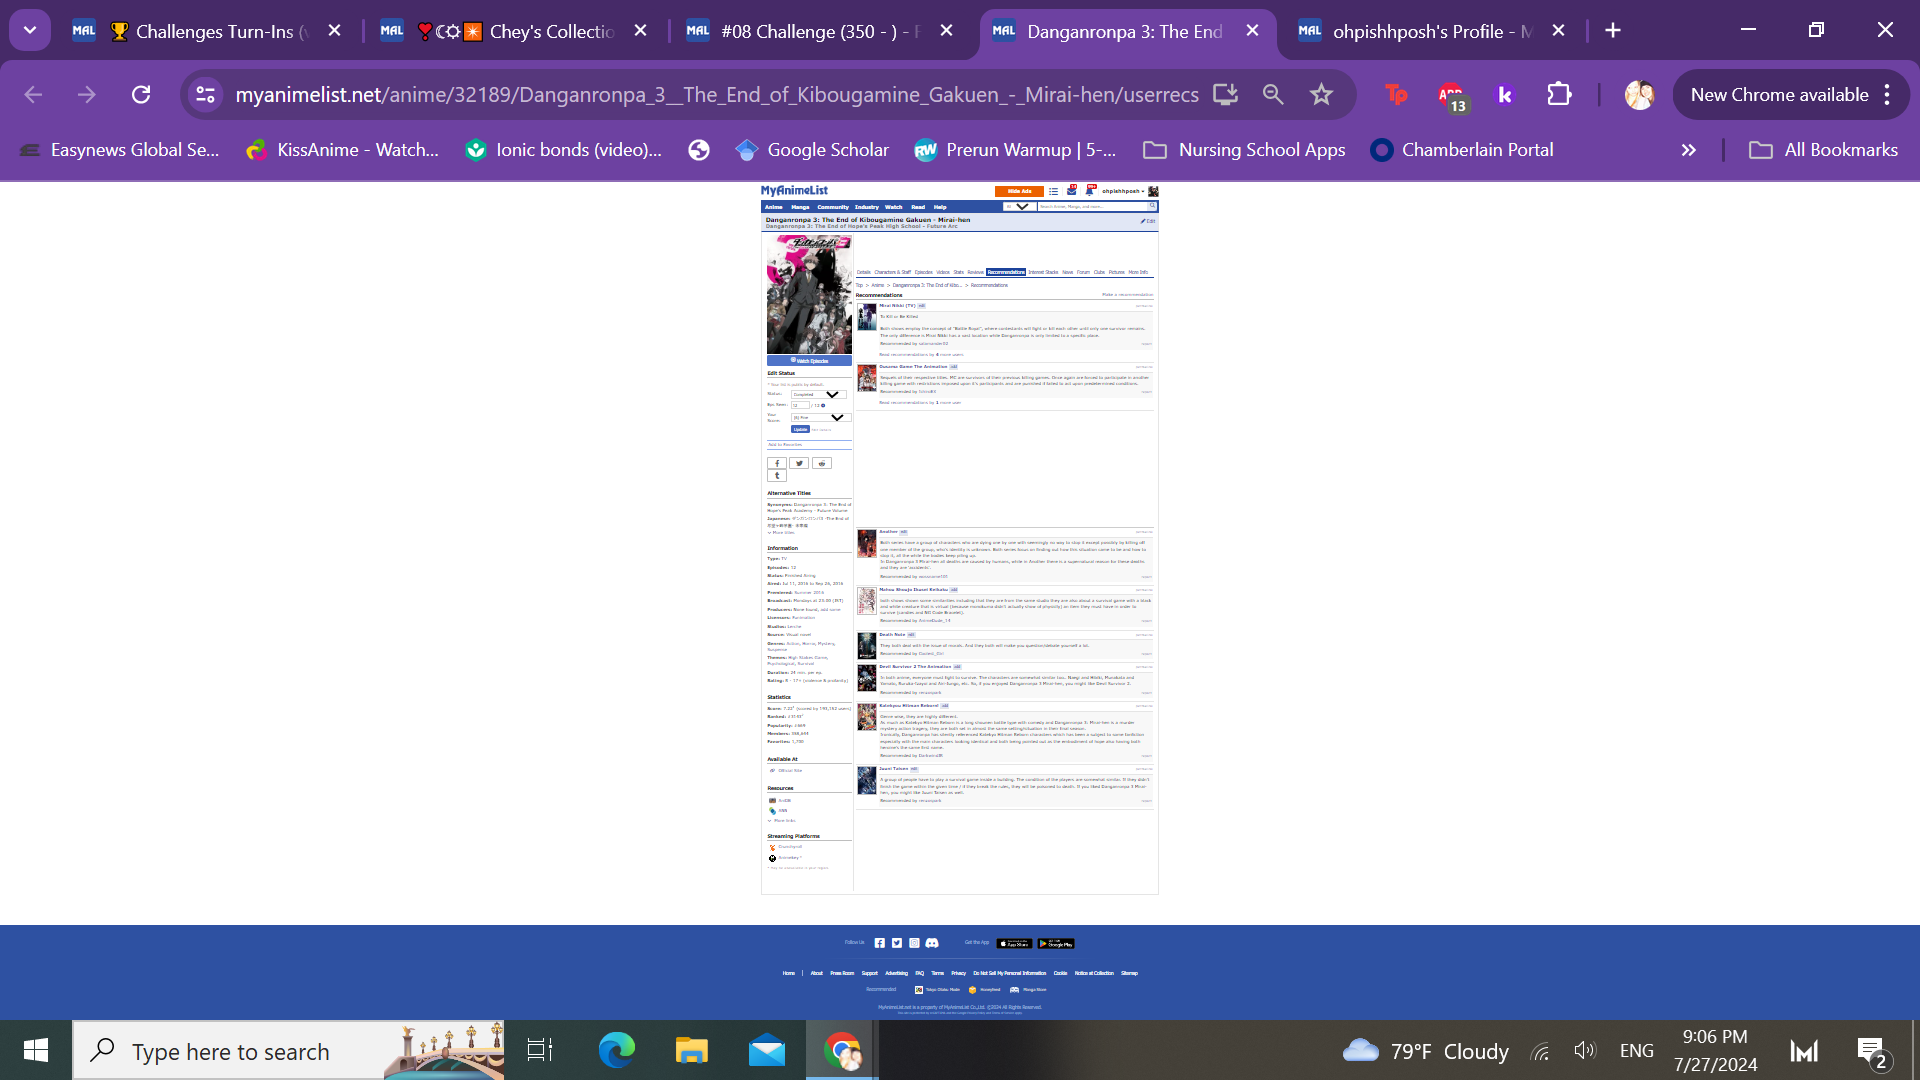
Task: Open the tab search dropdown arrow
Action: pos(30,30)
